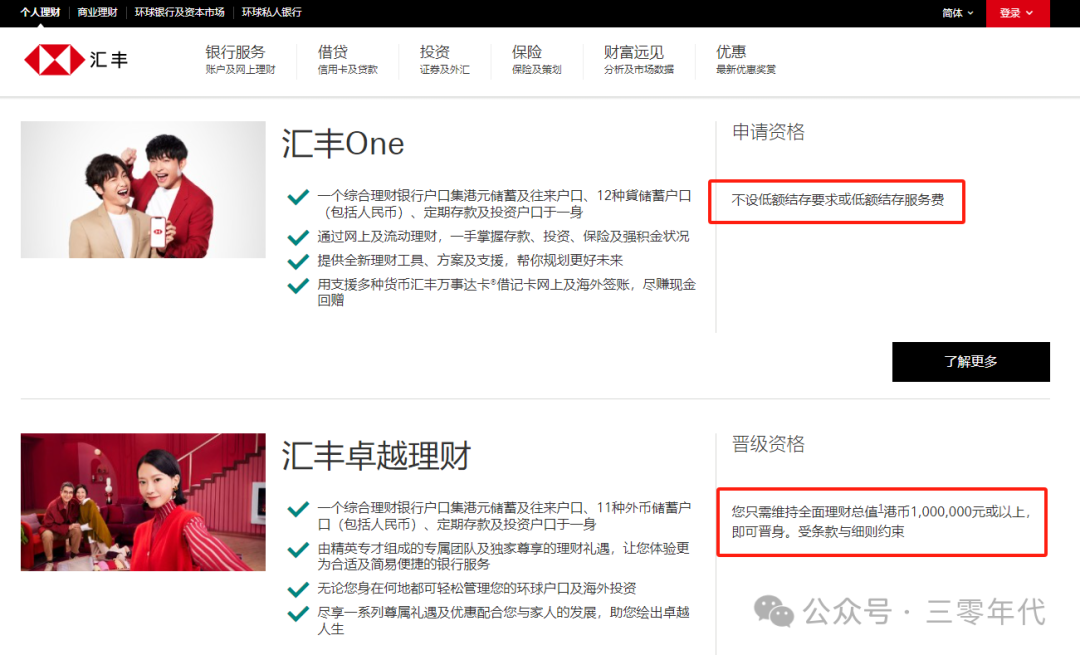The image size is (1080, 655).
Task: Go to 环球银行及资本市场
Action: point(179,12)
